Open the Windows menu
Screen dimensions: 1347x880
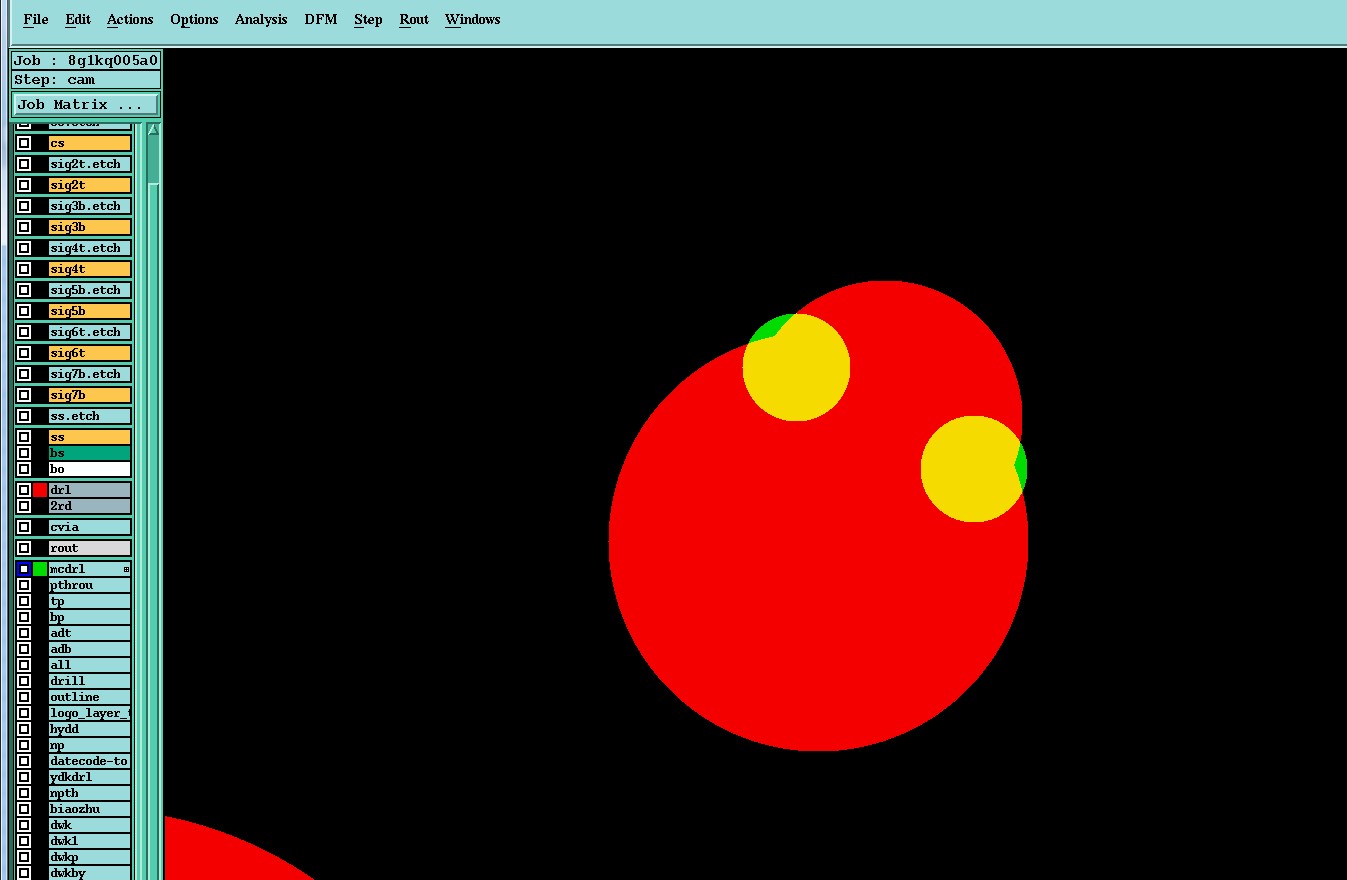(x=473, y=19)
